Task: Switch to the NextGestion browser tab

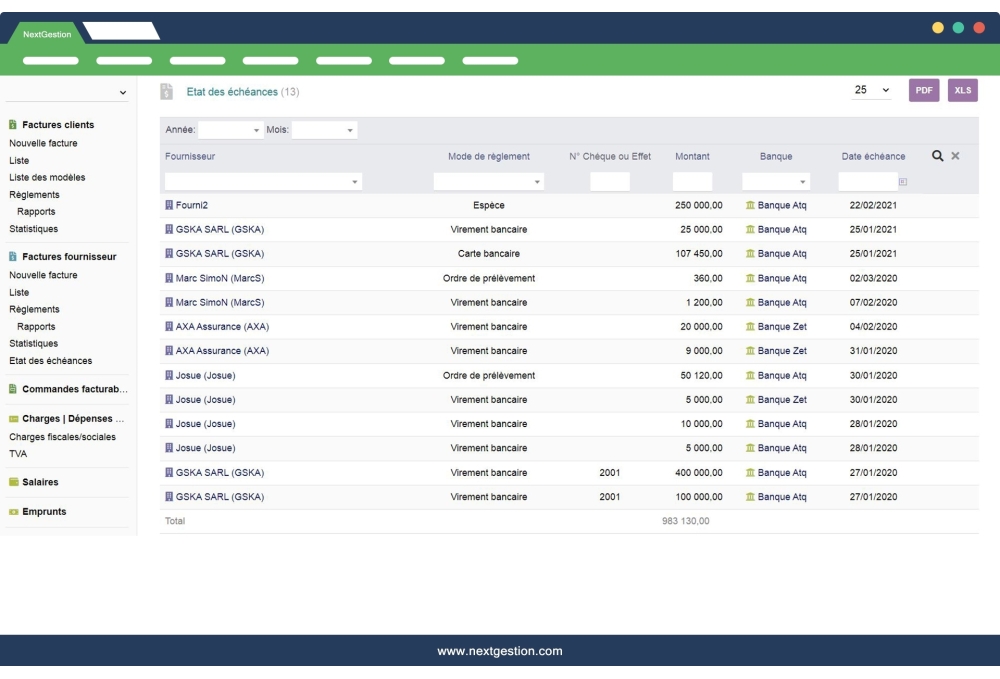Action: (47, 34)
